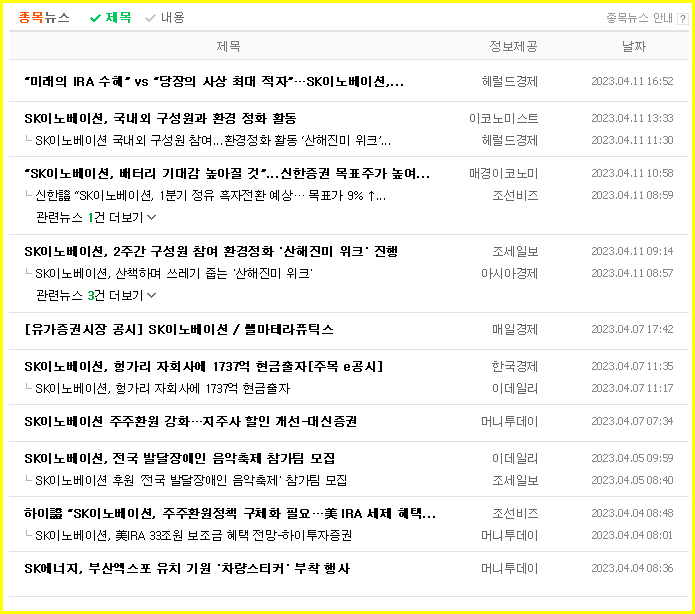Click source 매일경제
Image resolution: width=695 pixels, height=614 pixels.
pyautogui.click(x=515, y=329)
